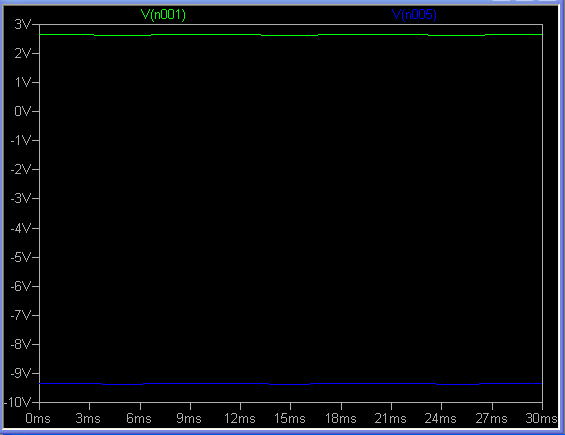The width and height of the screenshot is (565, 435).
Task: Select the green V(n001) trace label
Action: click(163, 15)
